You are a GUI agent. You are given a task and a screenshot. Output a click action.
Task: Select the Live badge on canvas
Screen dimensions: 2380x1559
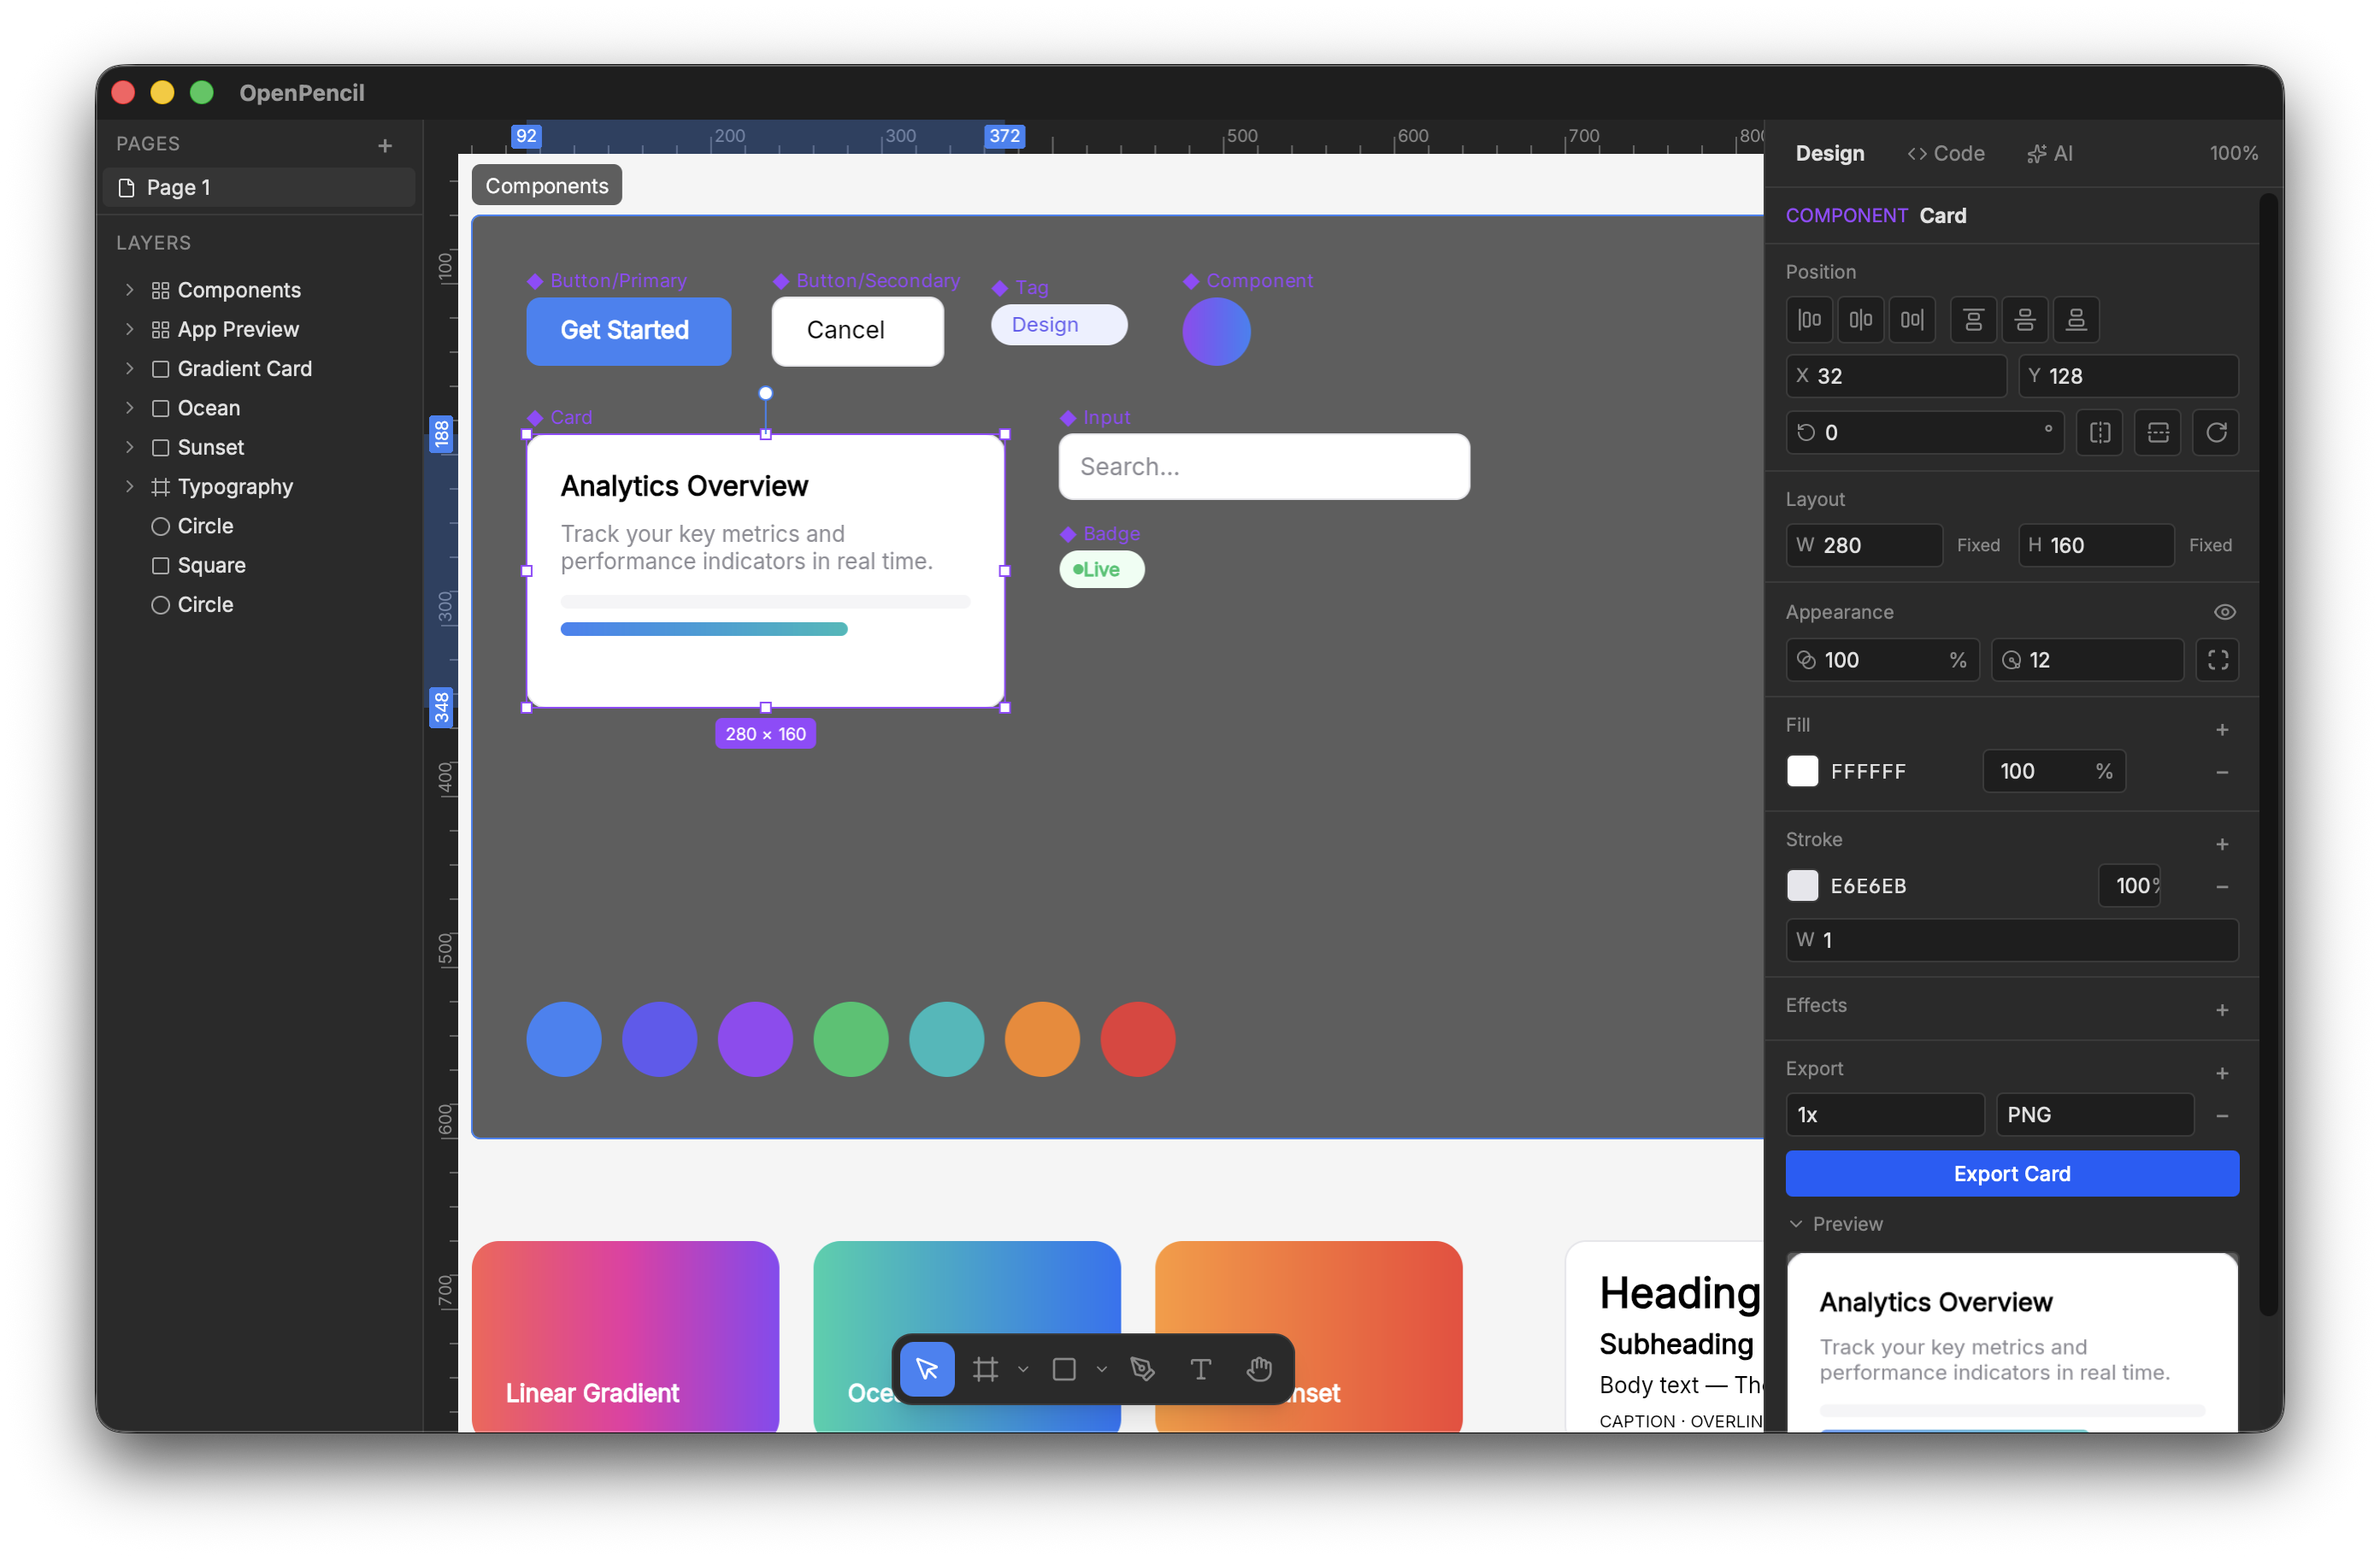point(1101,570)
